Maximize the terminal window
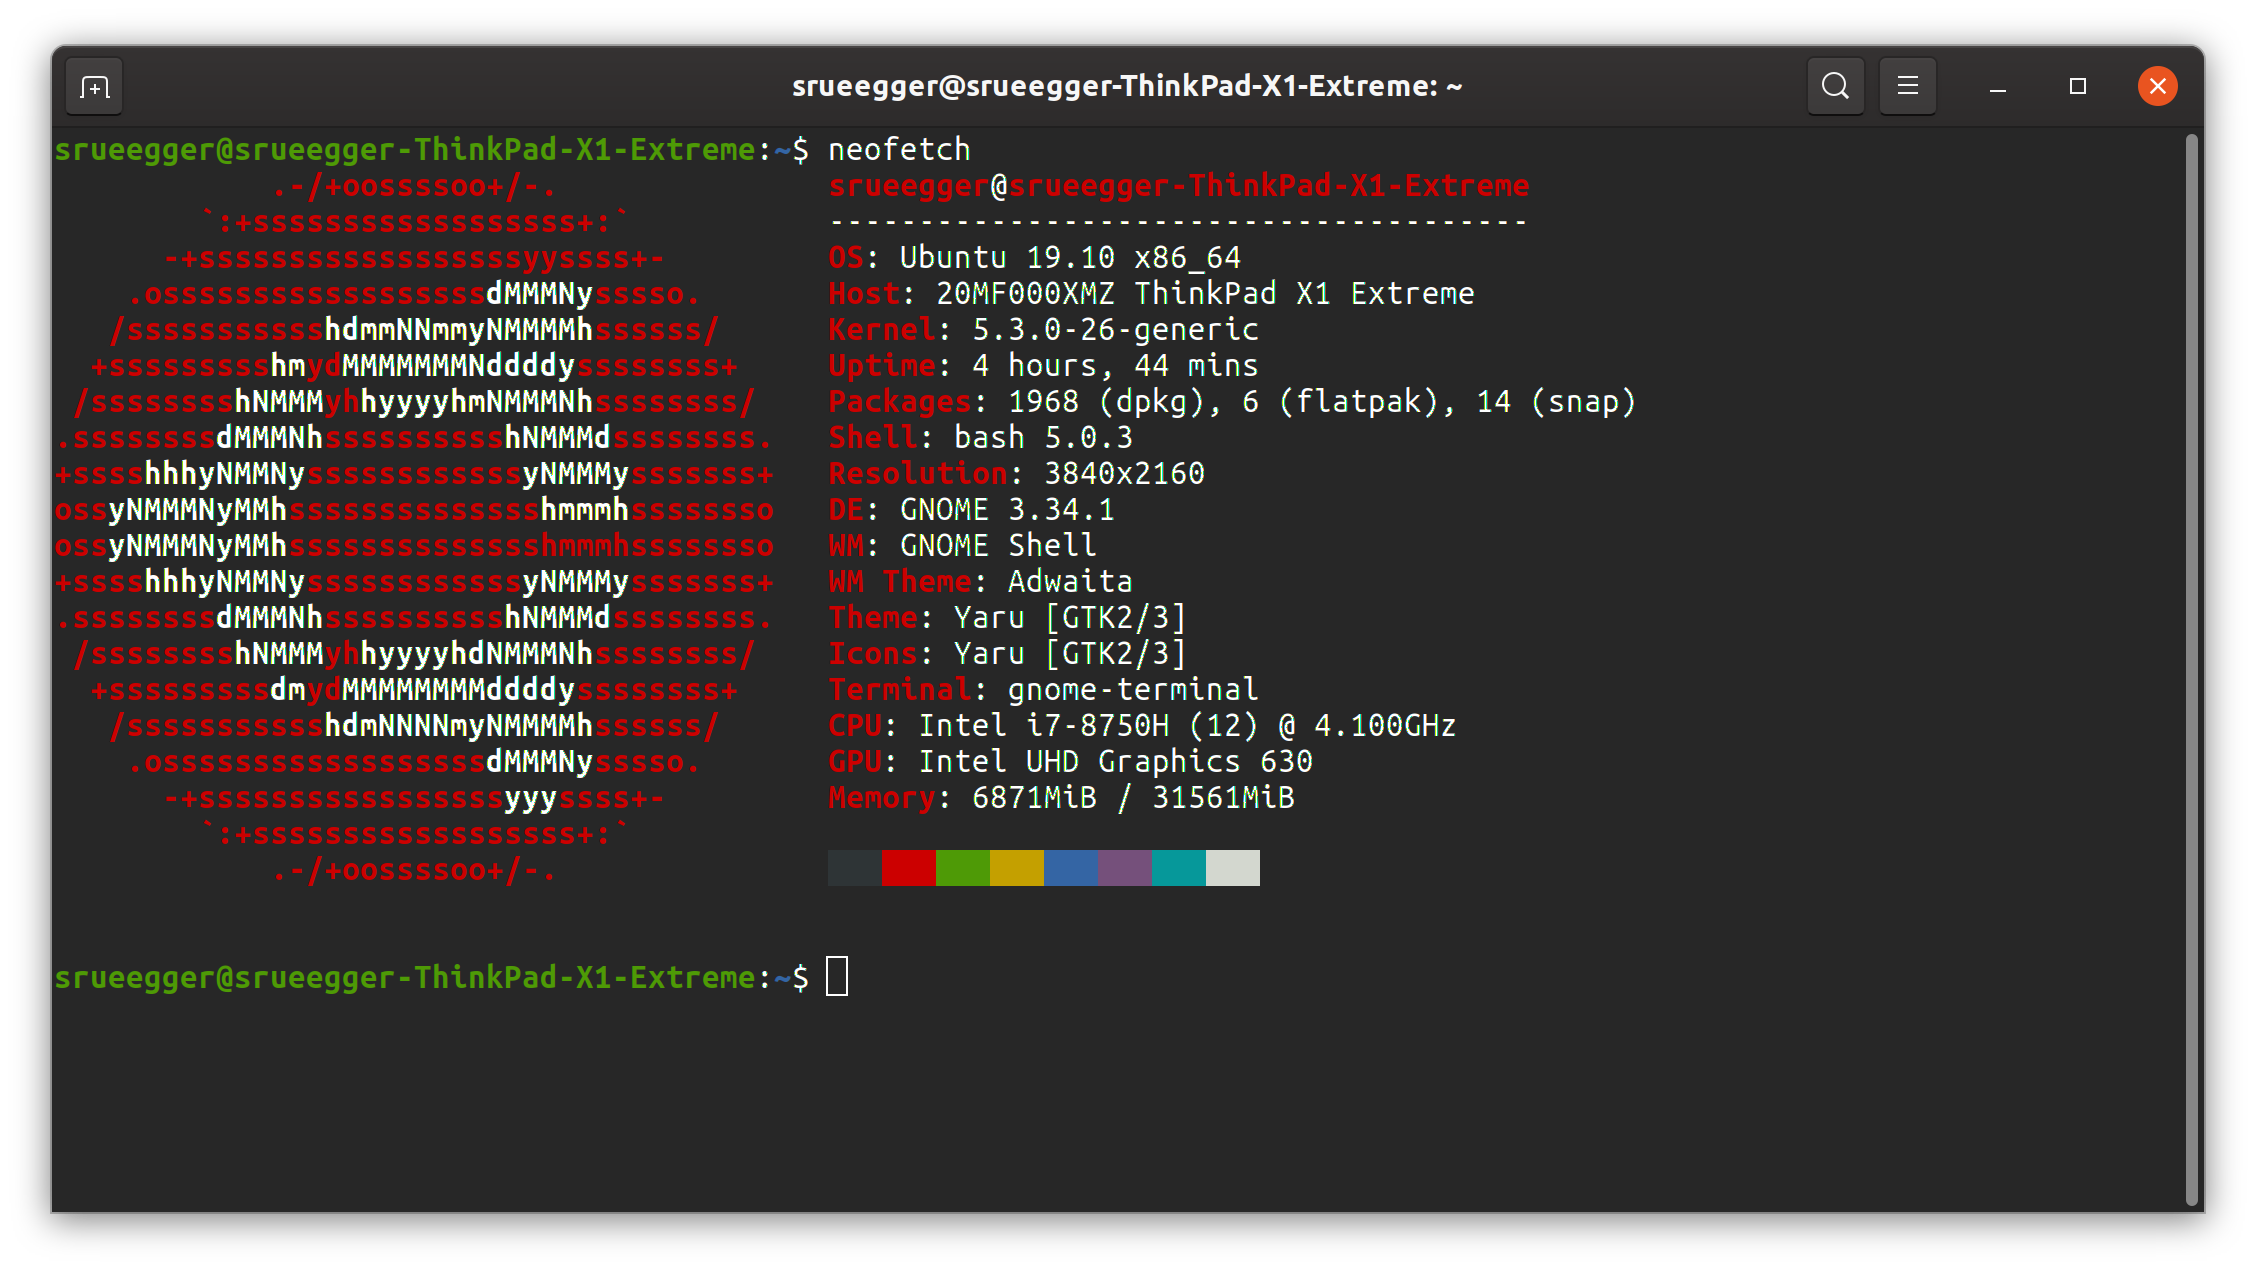This screenshot has width=2256, height=1270. tap(2077, 87)
